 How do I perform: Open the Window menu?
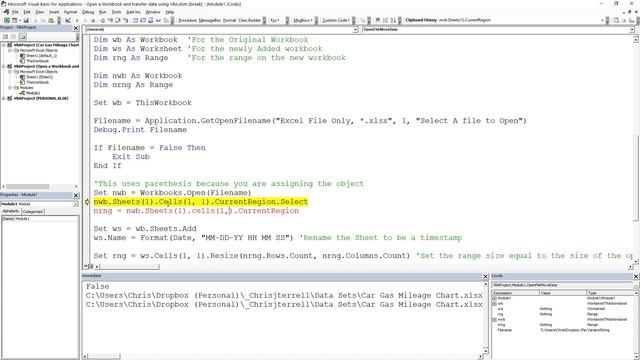coord(153,12)
